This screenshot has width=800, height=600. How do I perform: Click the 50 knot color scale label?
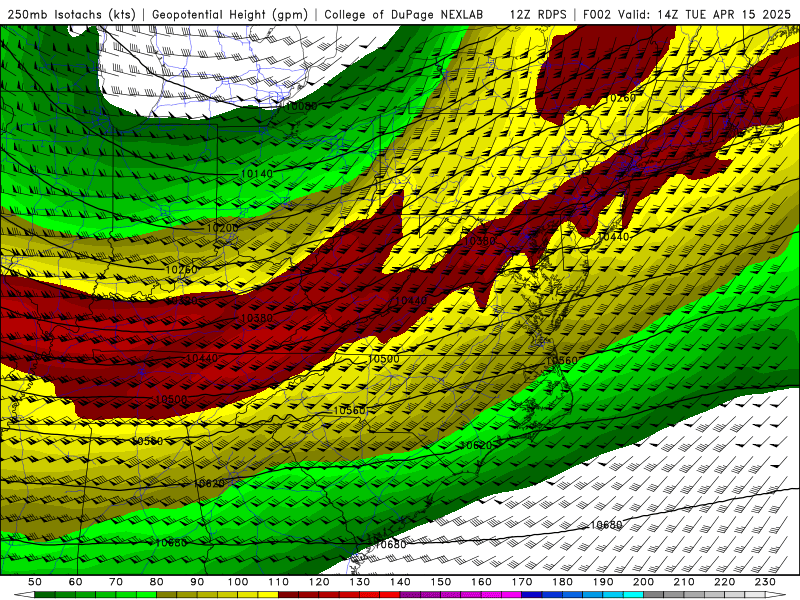click(x=35, y=582)
